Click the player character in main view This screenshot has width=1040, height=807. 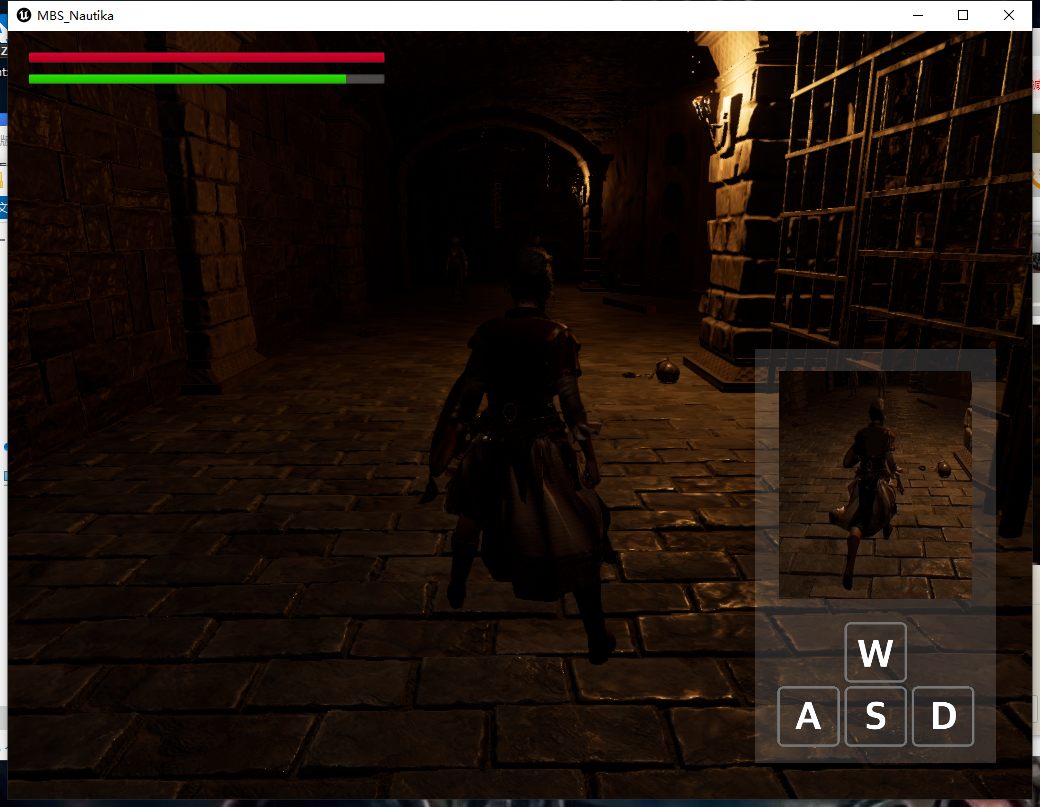click(x=525, y=450)
